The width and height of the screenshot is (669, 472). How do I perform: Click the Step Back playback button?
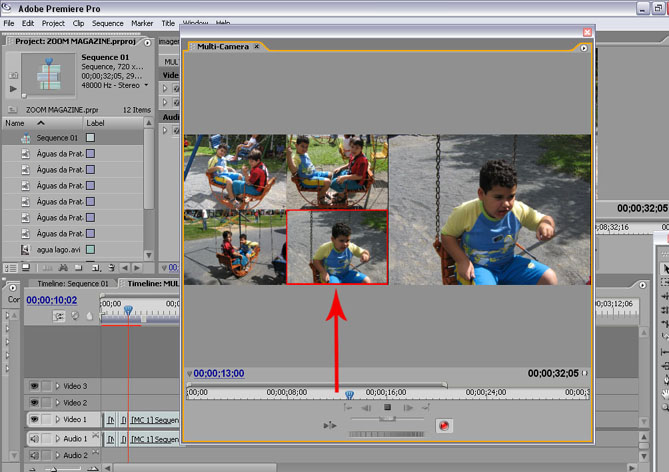click(x=367, y=408)
